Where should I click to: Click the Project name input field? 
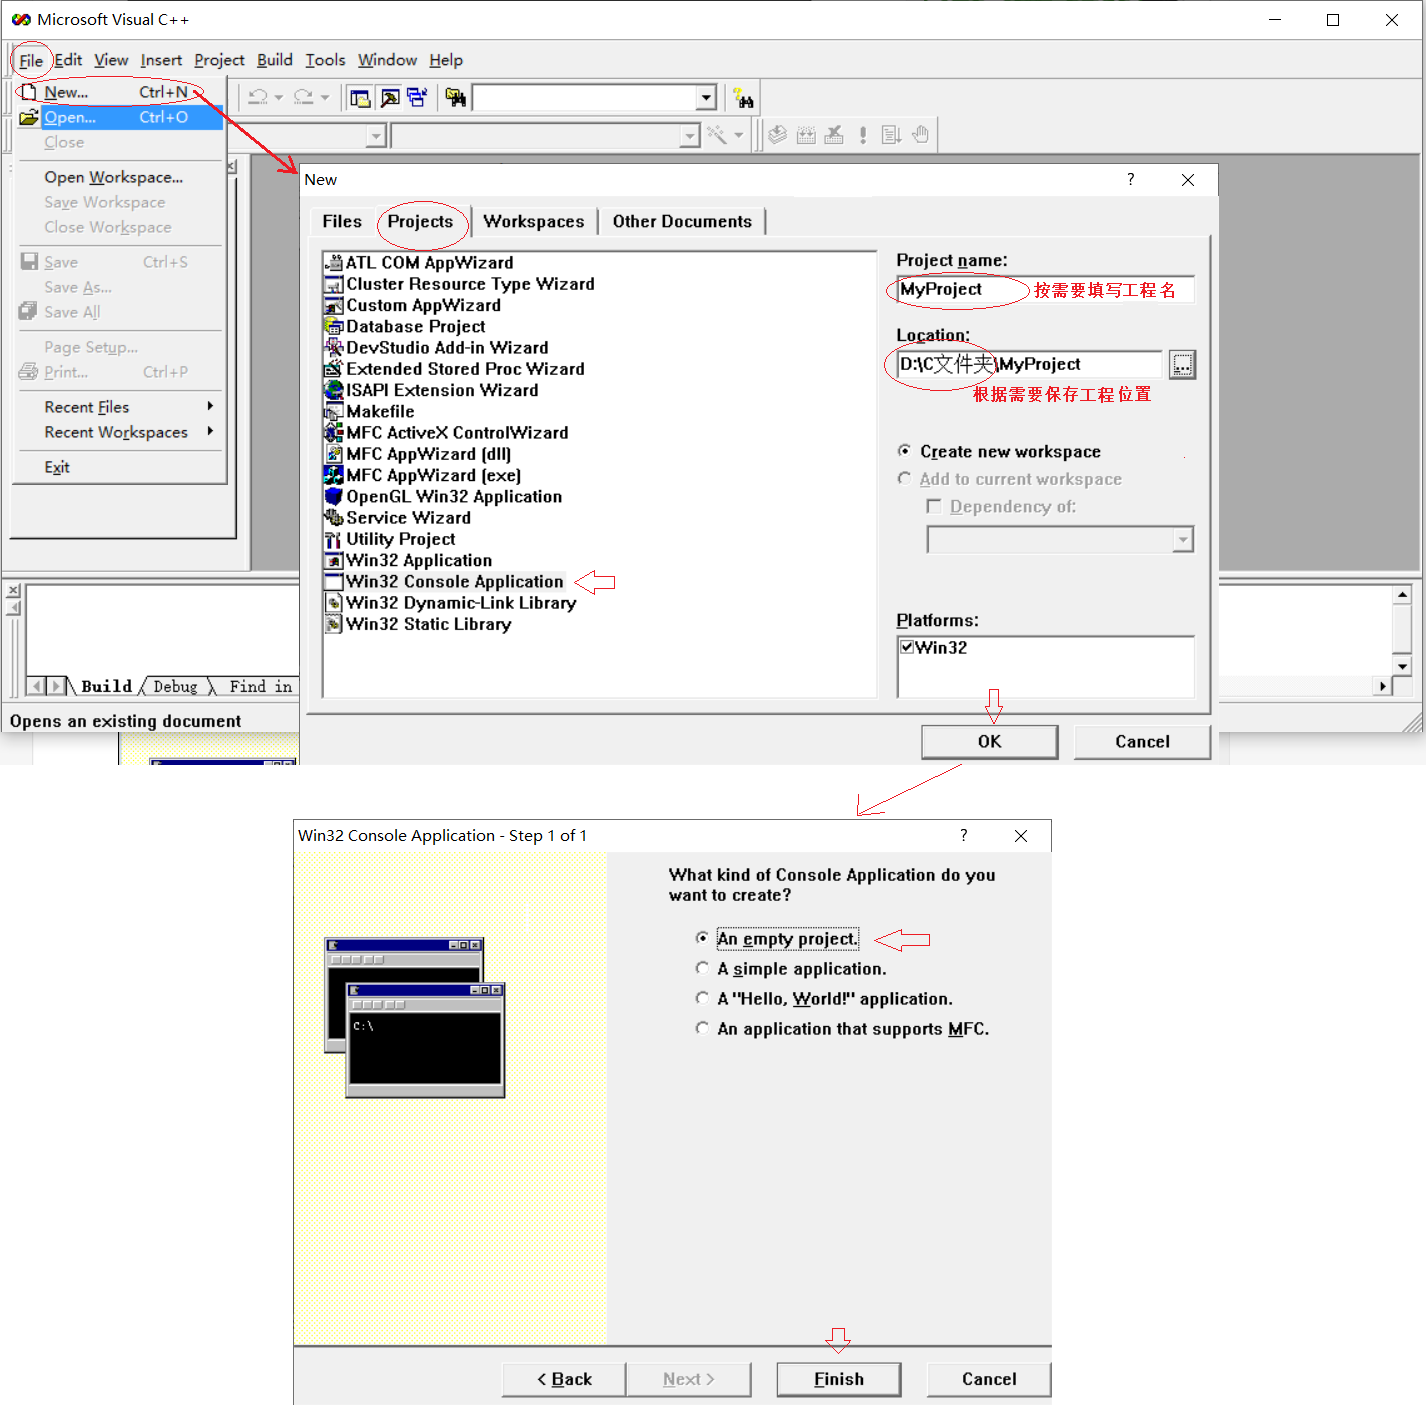(1045, 289)
